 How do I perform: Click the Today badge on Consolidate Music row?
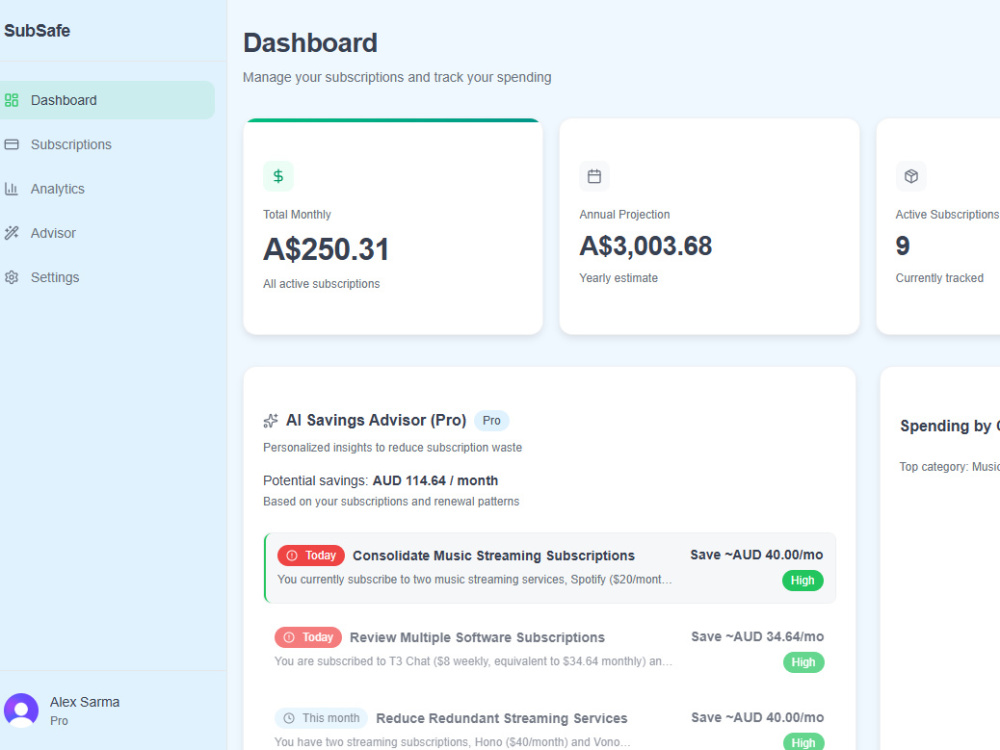tap(311, 555)
